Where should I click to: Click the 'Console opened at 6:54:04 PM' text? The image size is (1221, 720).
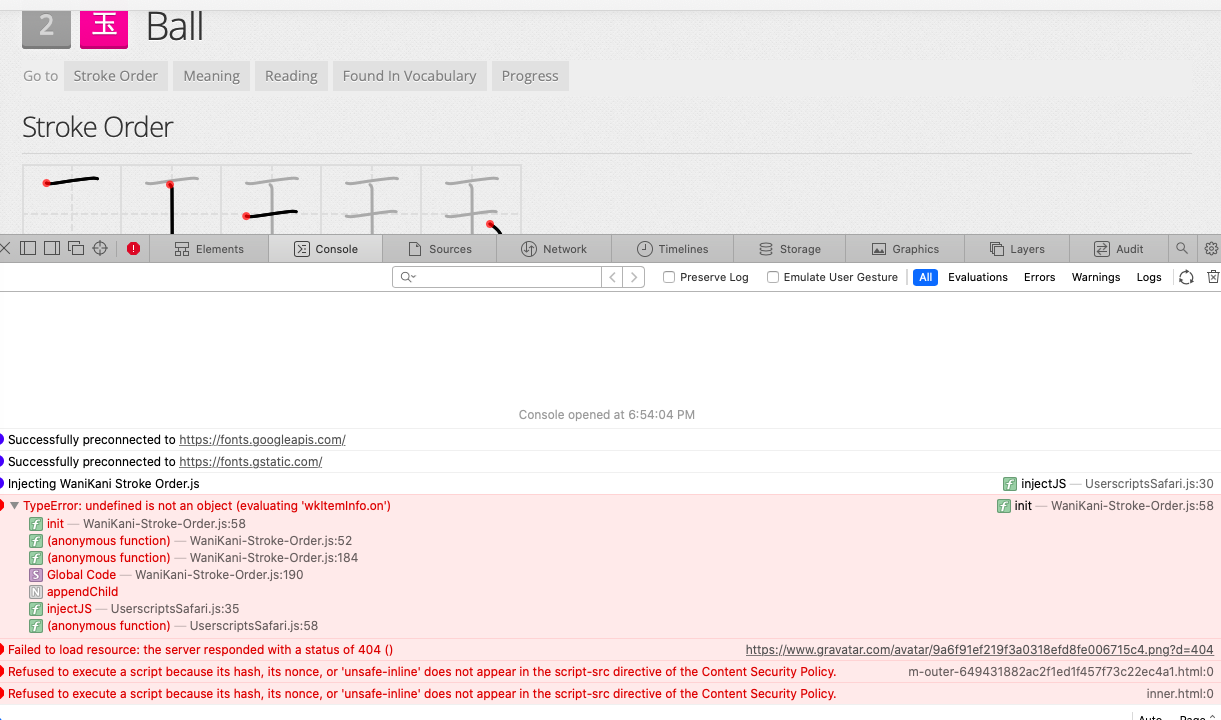click(x=607, y=415)
